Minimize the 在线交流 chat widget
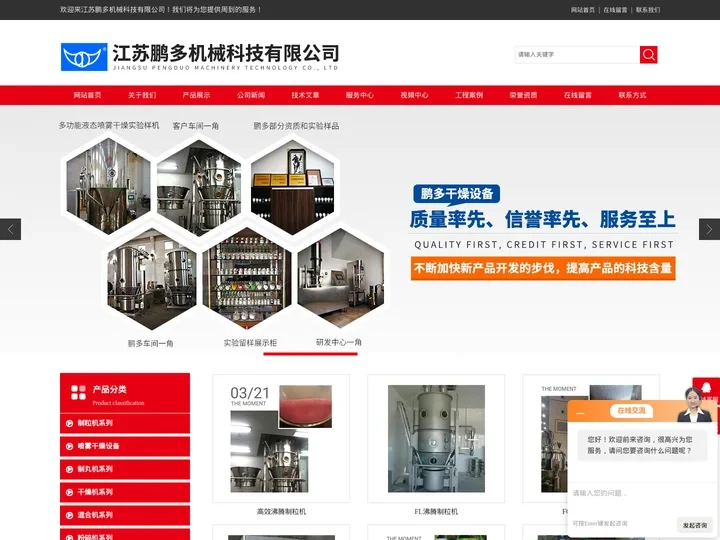 coord(580,413)
